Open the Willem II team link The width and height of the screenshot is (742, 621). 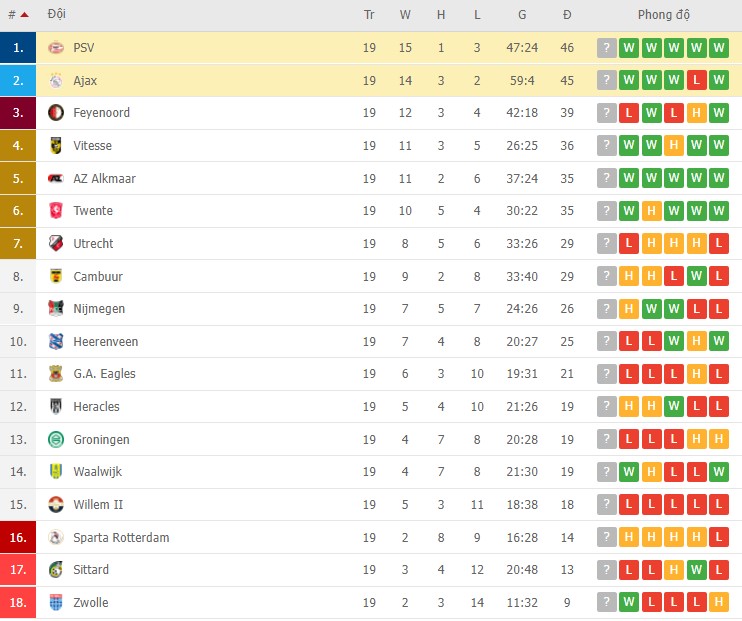pos(98,505)
